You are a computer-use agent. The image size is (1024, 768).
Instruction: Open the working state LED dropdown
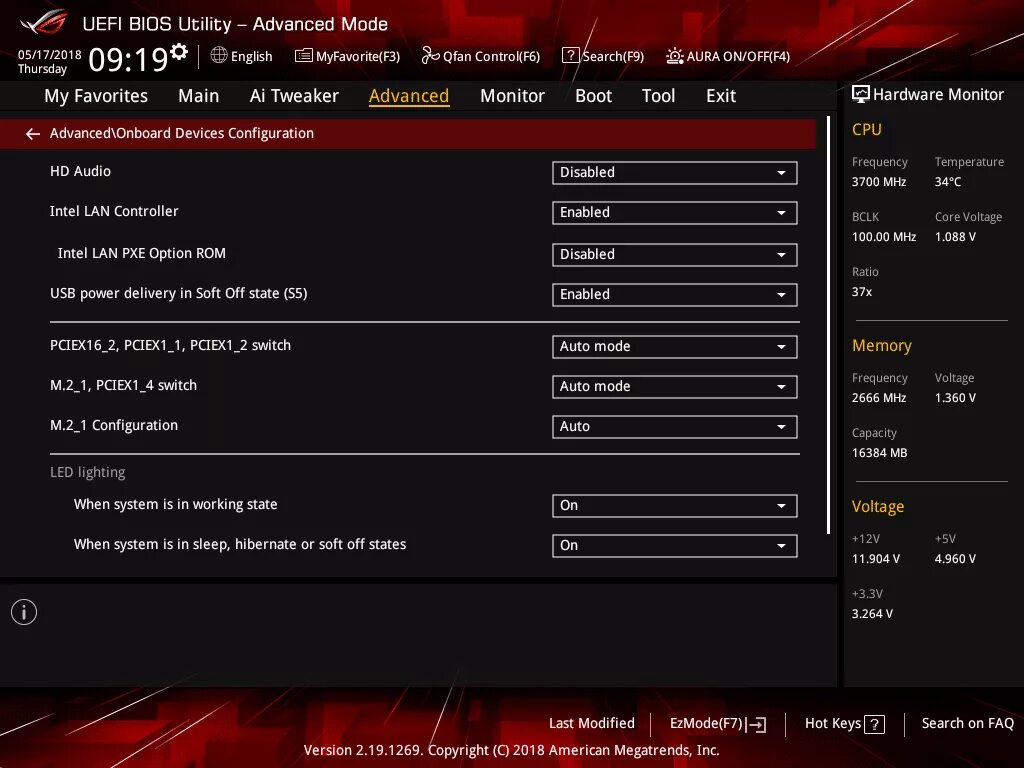675,505
